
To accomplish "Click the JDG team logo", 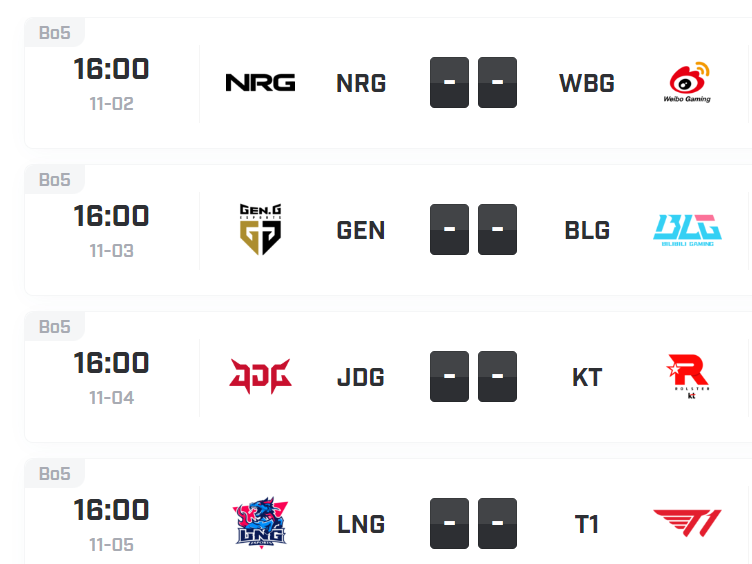I will click(x=260, y=377).
